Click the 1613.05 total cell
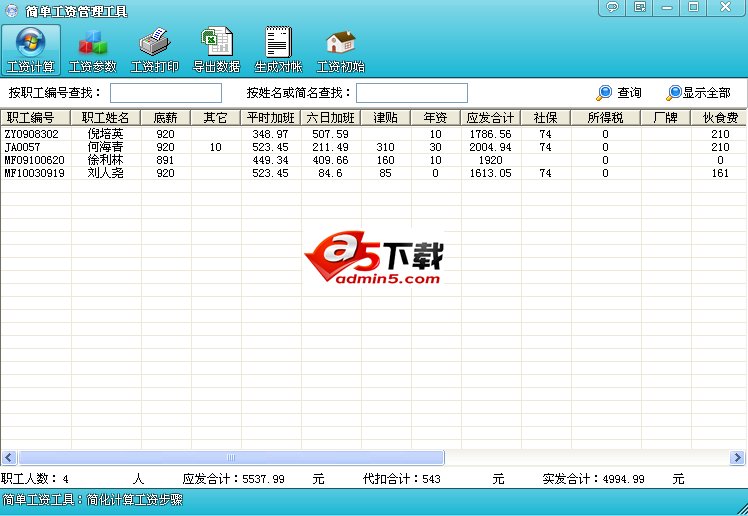The image size is (748, 516). (x=490, y=173)
